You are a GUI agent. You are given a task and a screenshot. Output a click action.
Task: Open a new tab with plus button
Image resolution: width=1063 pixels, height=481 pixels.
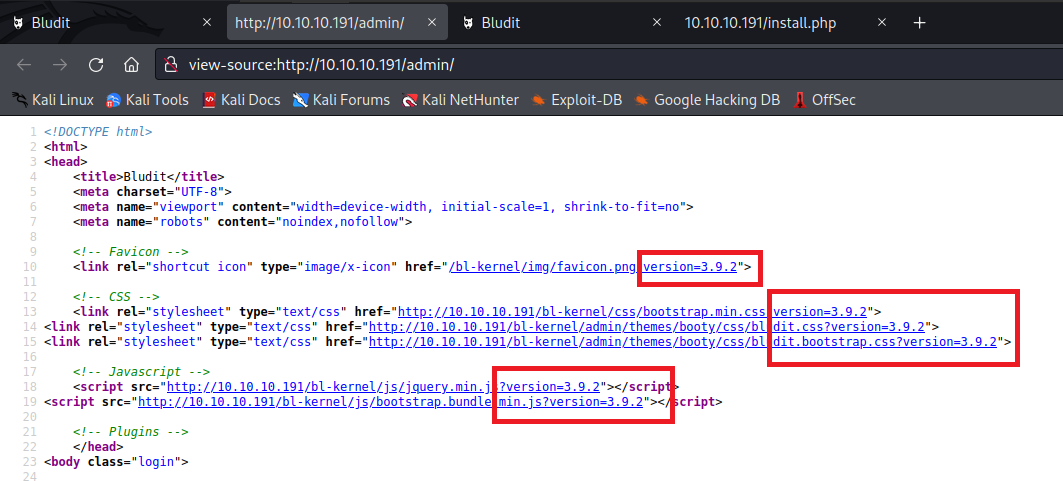point(919,22)
